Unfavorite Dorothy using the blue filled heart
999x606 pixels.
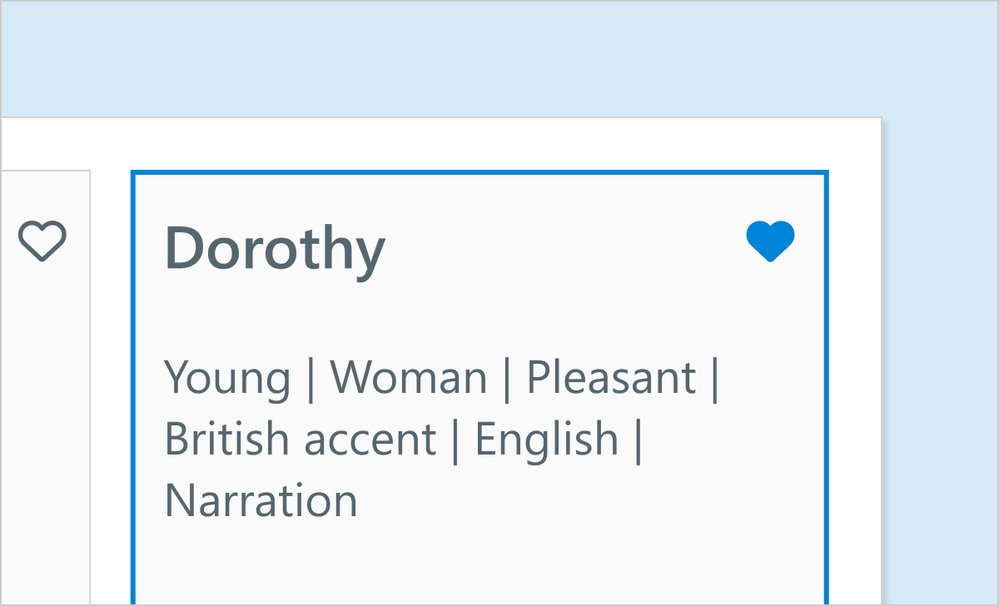coord(770,242)
